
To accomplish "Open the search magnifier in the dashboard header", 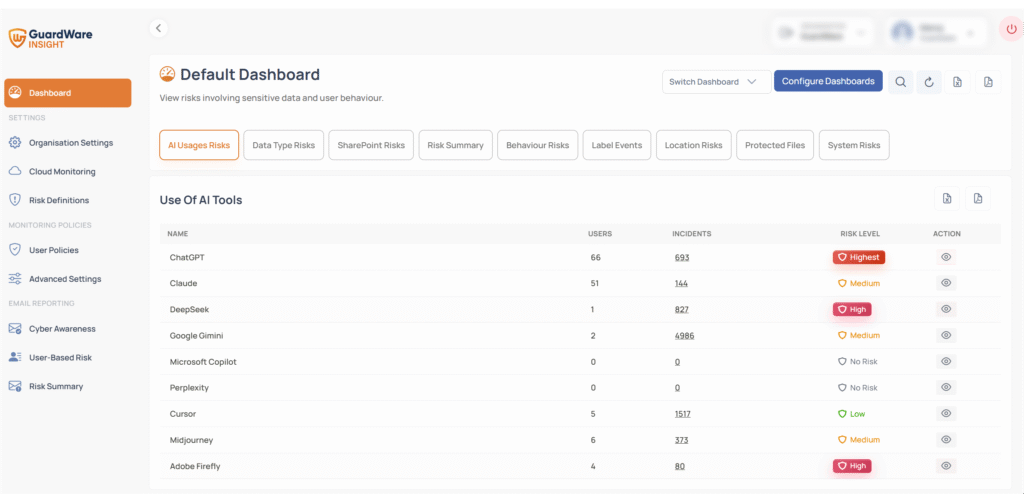I will coord(901,82).
